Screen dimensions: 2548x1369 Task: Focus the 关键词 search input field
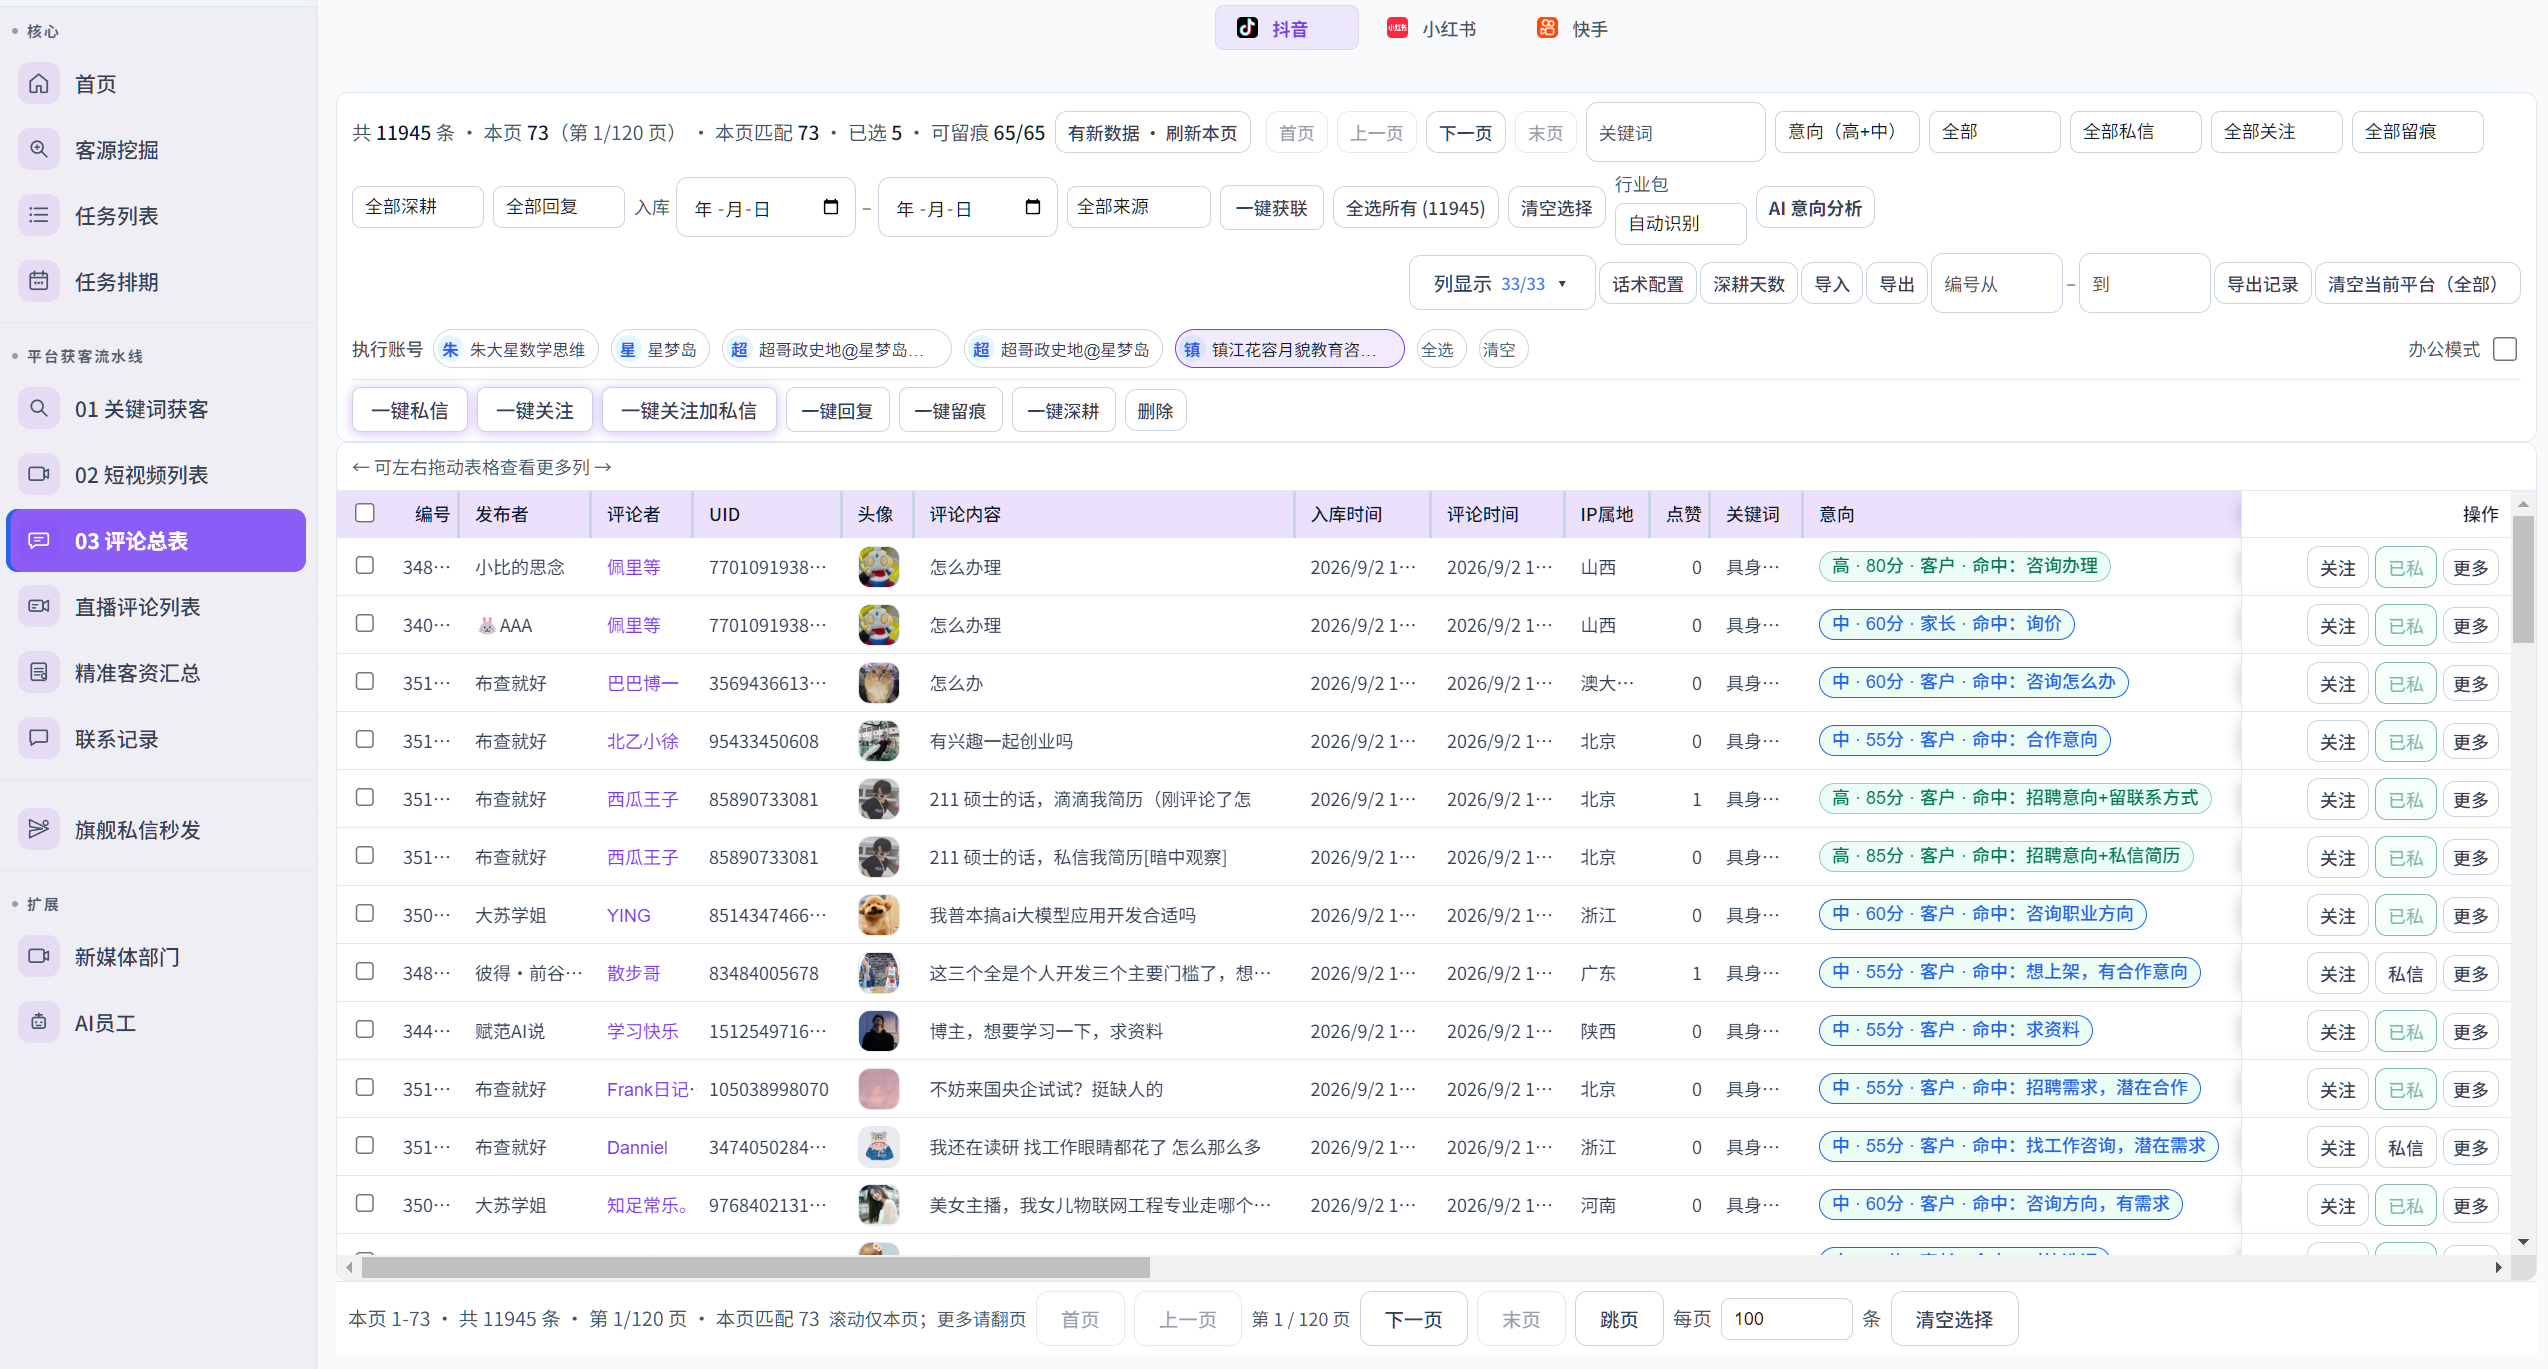(x=1675, y=133)
